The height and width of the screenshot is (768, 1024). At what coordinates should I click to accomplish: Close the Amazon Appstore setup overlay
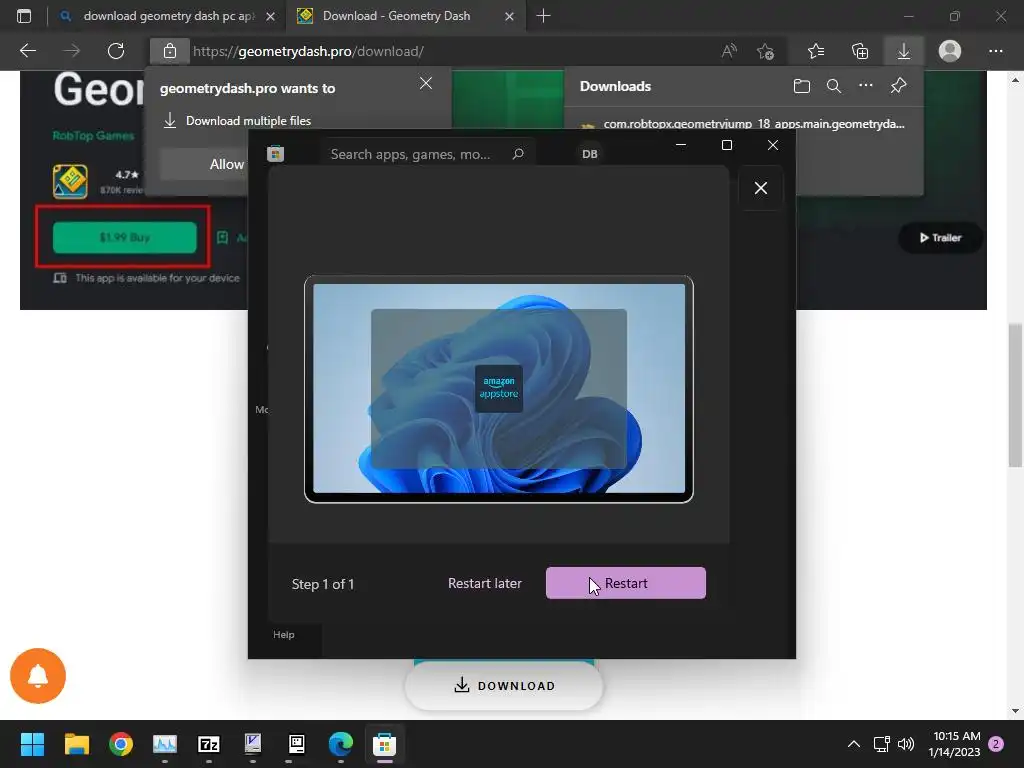pyautogui.click(x=761, y=188)
